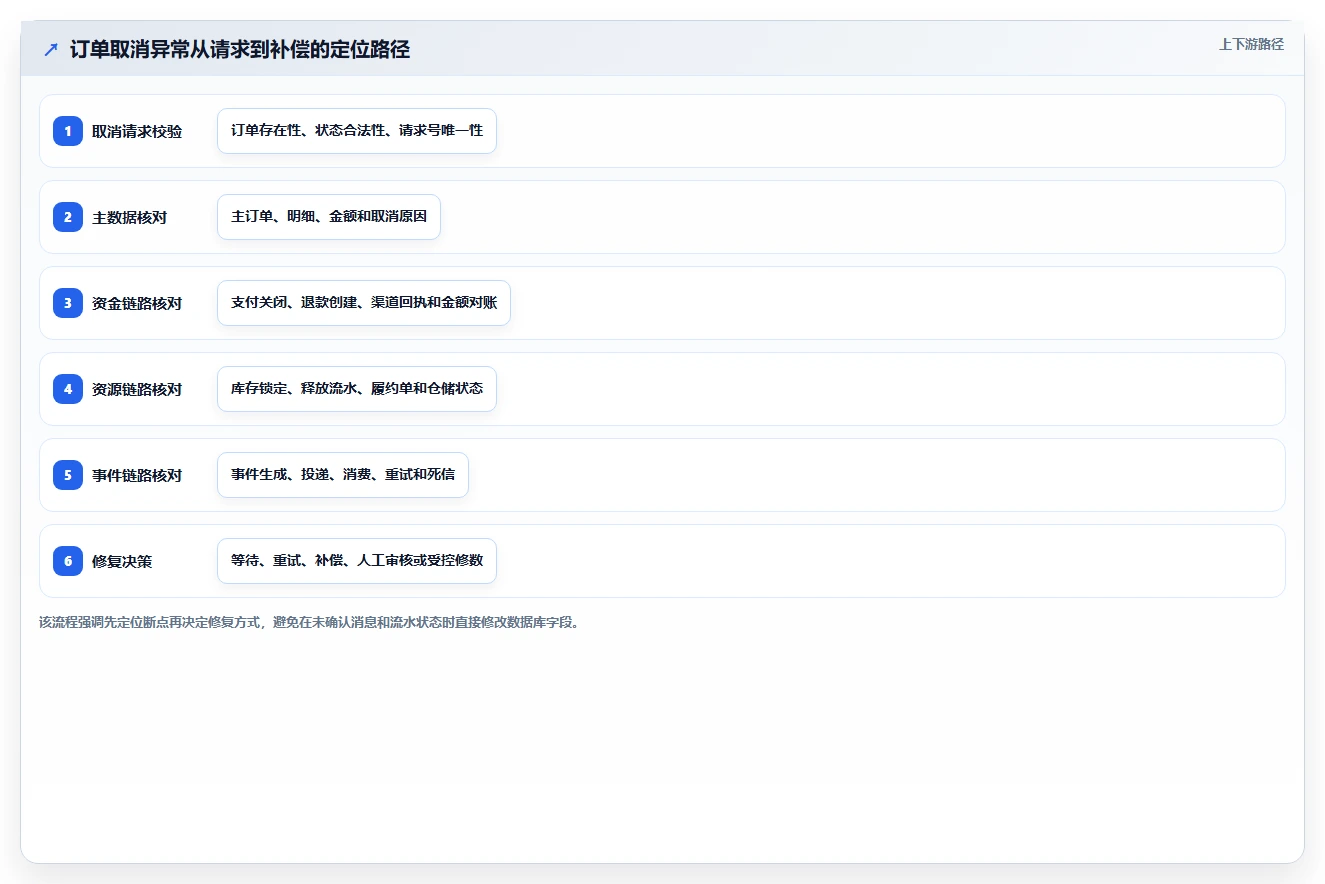Screen dimensions: 1325x884
Task: Click the 上下游路径 label
Action: click(1251, 44)
